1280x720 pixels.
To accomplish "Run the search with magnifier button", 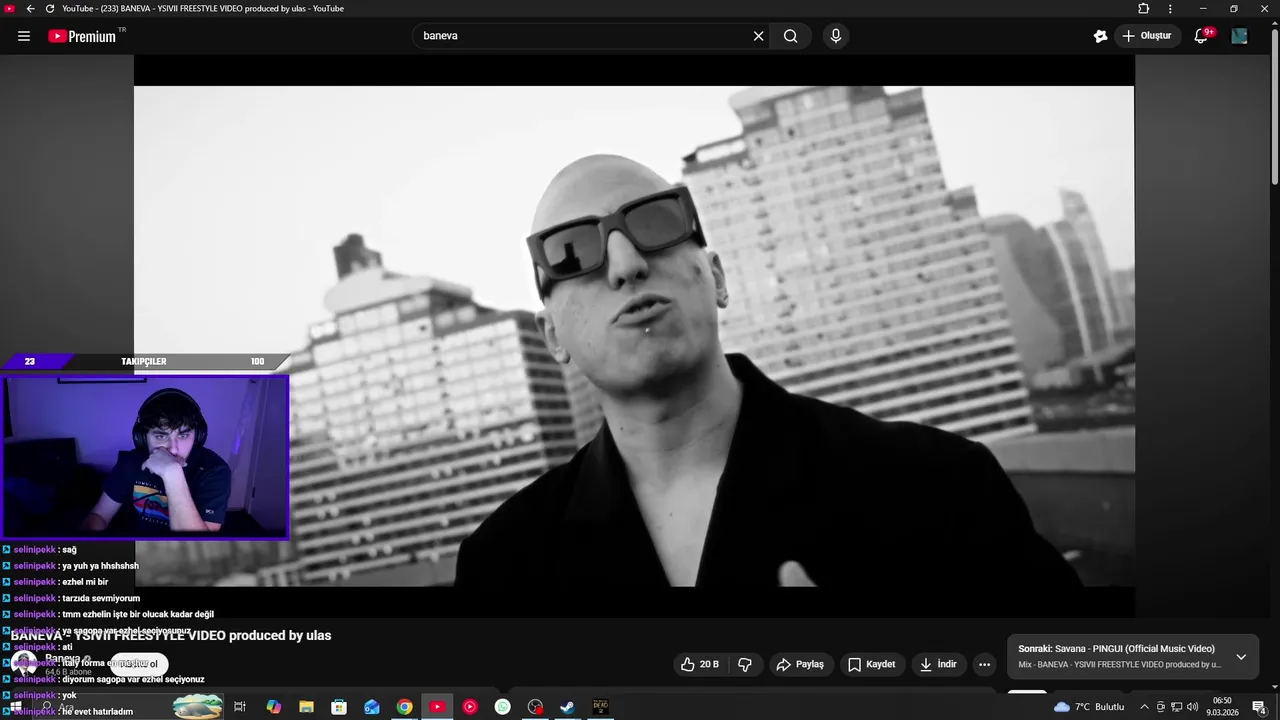I will pyautogui.click(x=790, y=36).
